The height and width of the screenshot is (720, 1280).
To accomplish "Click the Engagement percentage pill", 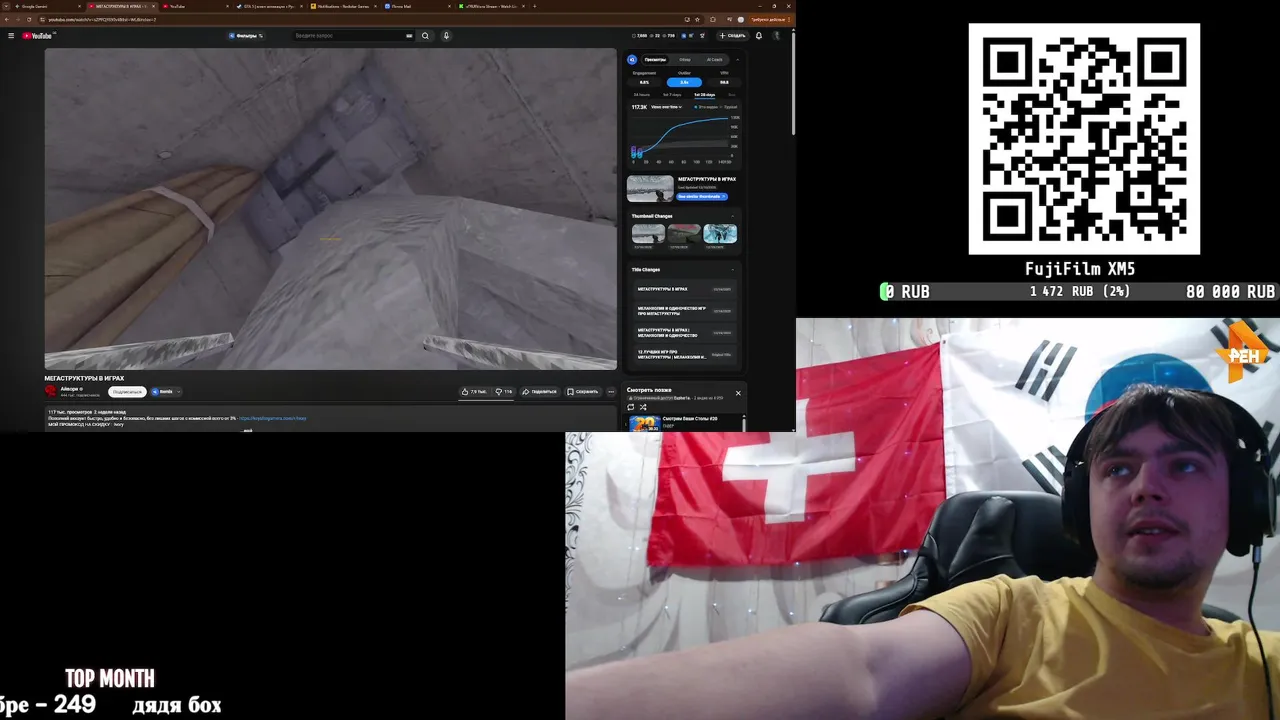I will [x=644, y=82].
